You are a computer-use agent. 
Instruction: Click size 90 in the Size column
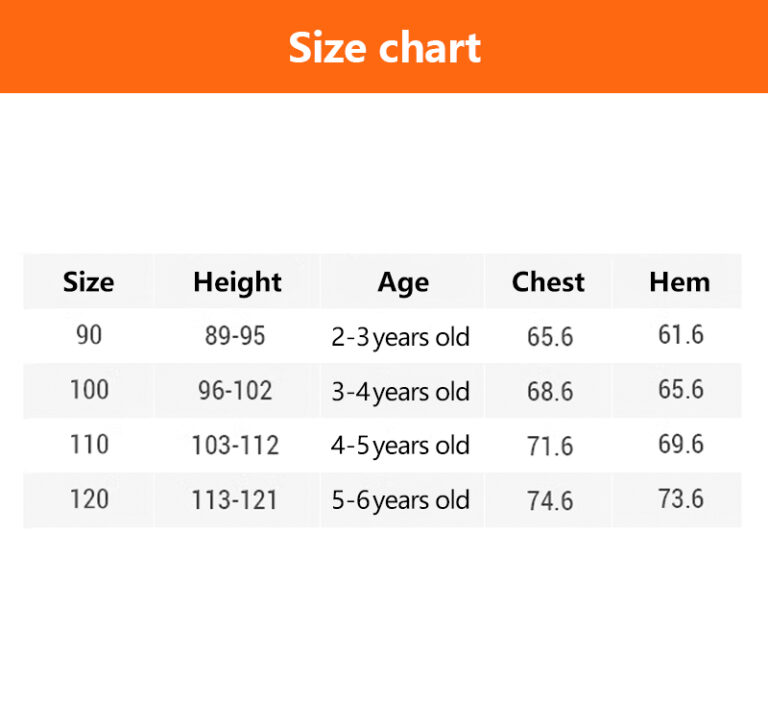pyautogui.click(x=88, y=335)
